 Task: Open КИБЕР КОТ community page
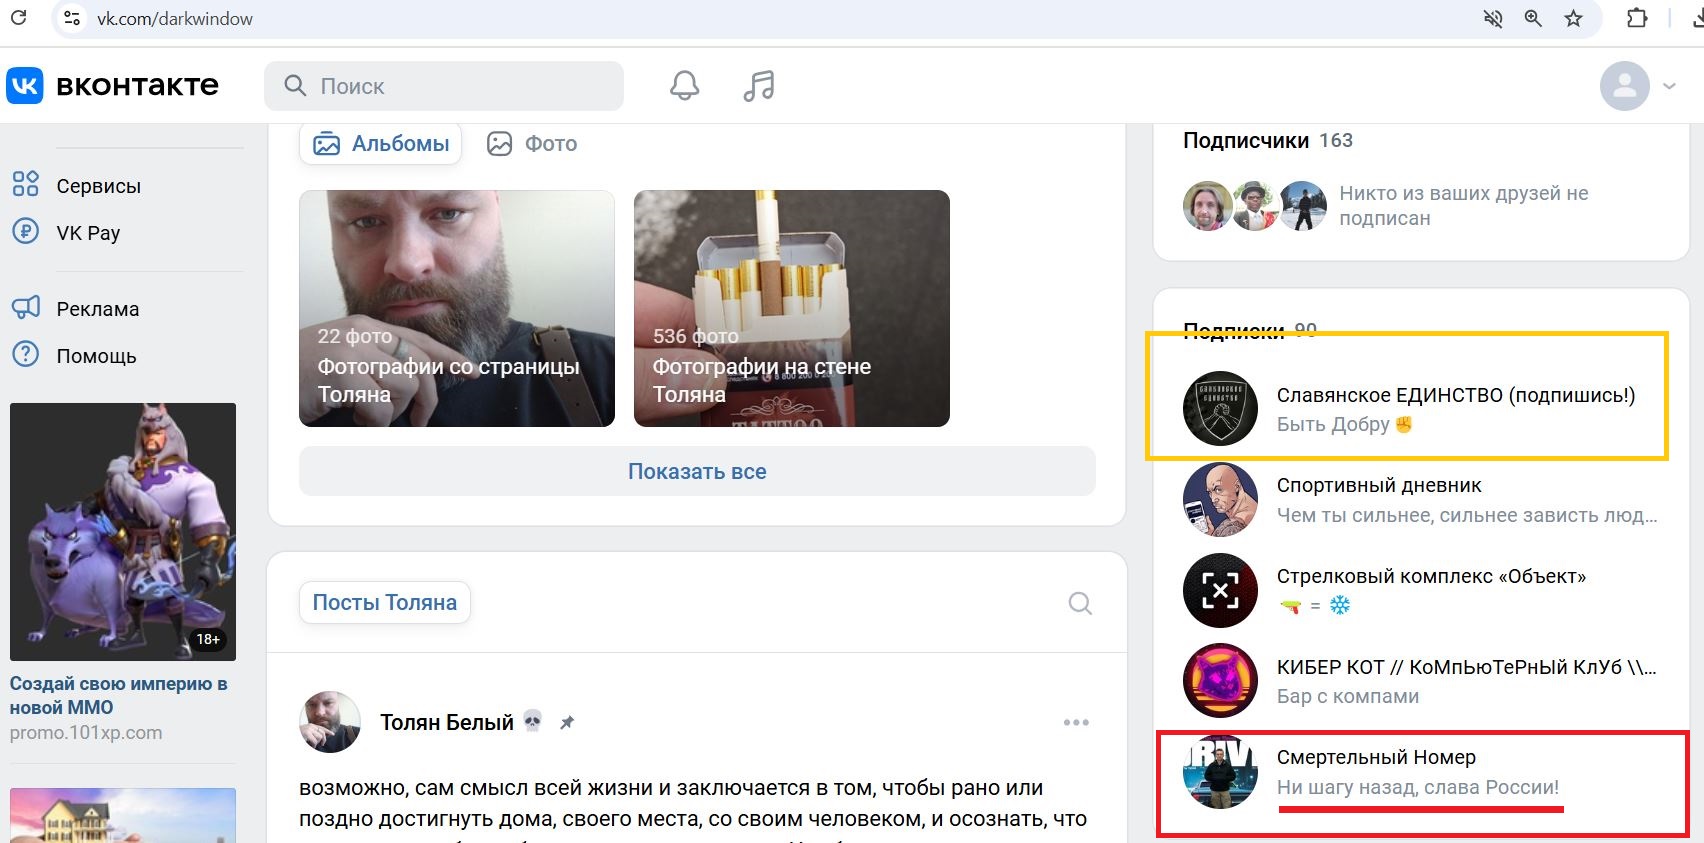click(x=1466, y=667)
